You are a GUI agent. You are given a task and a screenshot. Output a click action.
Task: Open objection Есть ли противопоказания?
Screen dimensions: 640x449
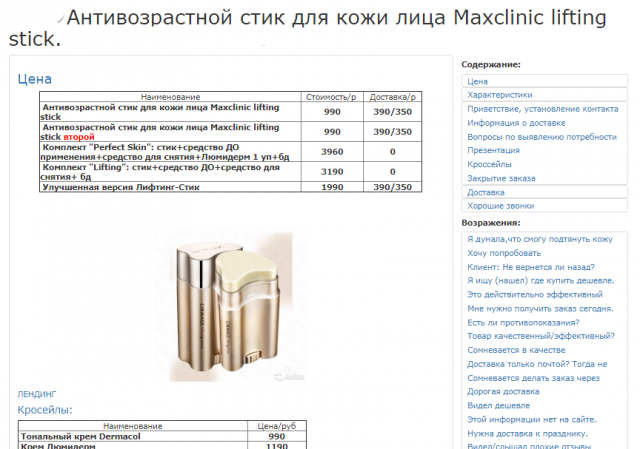pyautogui.click(x=523, y=322)
